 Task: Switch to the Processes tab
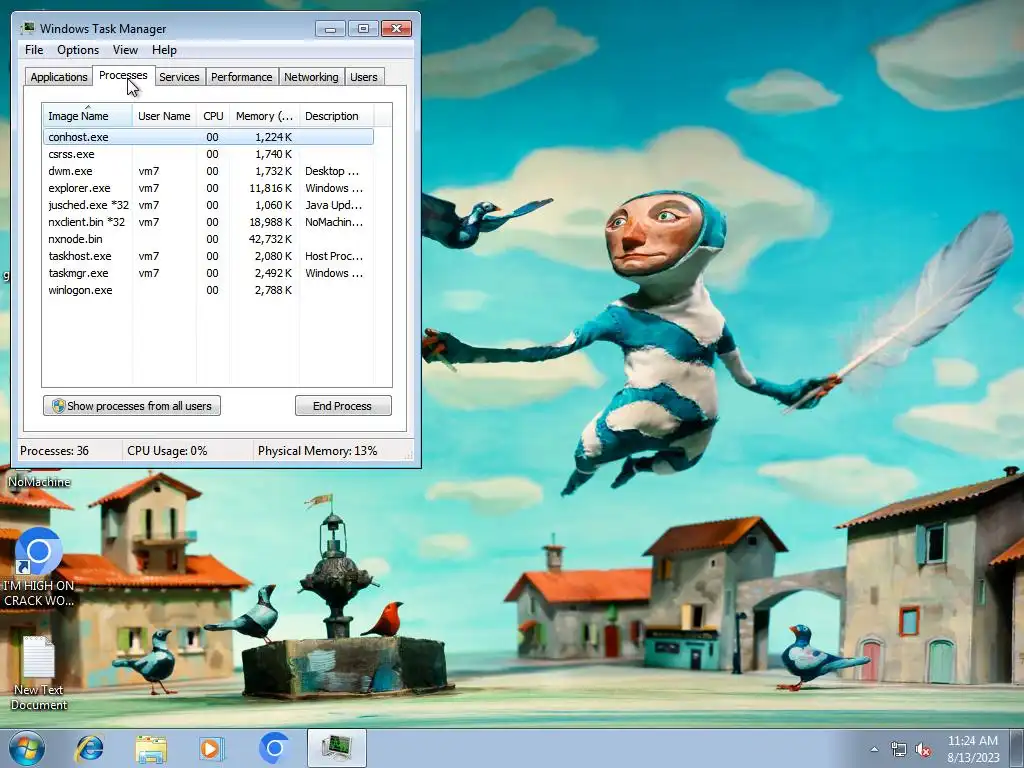click(x=123, y=75)
